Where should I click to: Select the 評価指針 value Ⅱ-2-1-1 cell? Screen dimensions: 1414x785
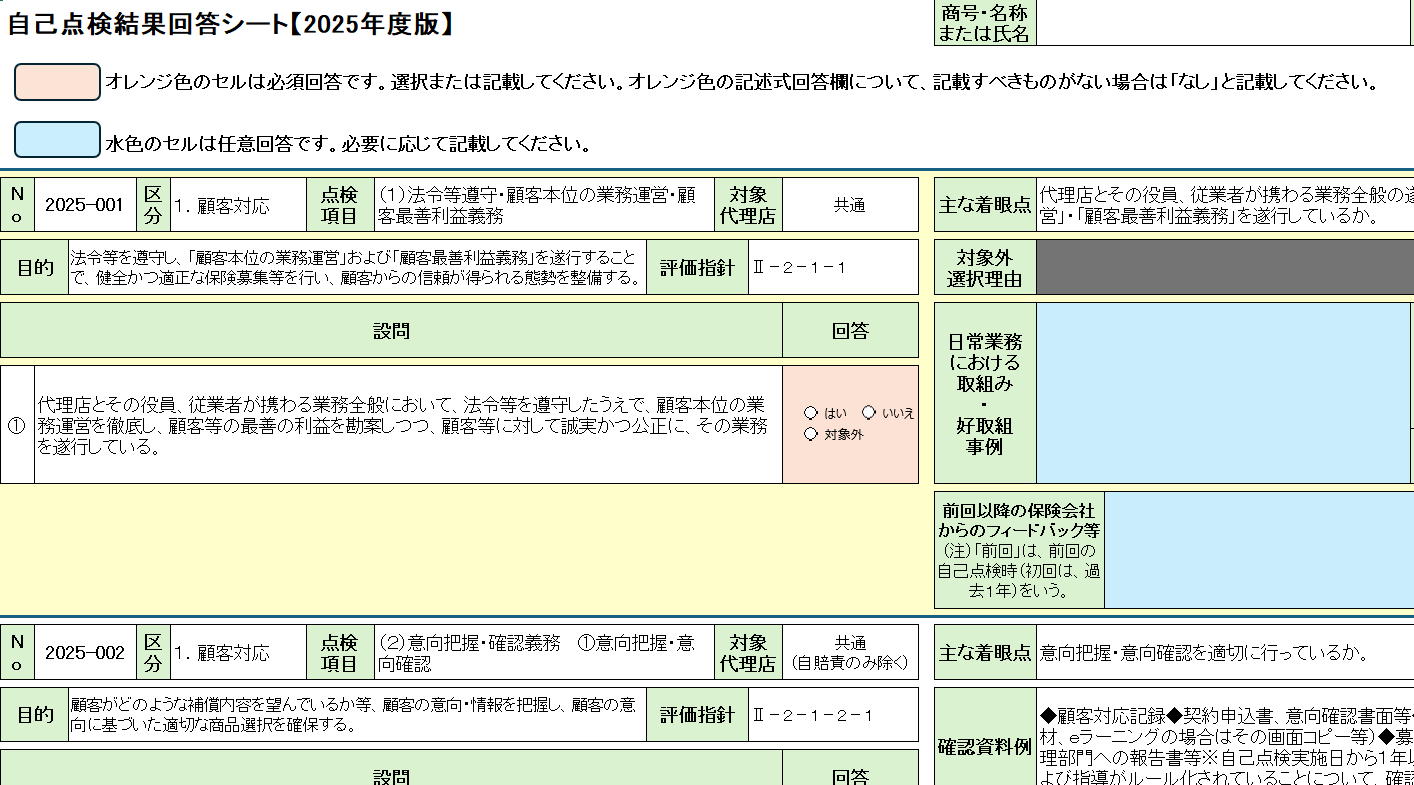click(832, 267)
